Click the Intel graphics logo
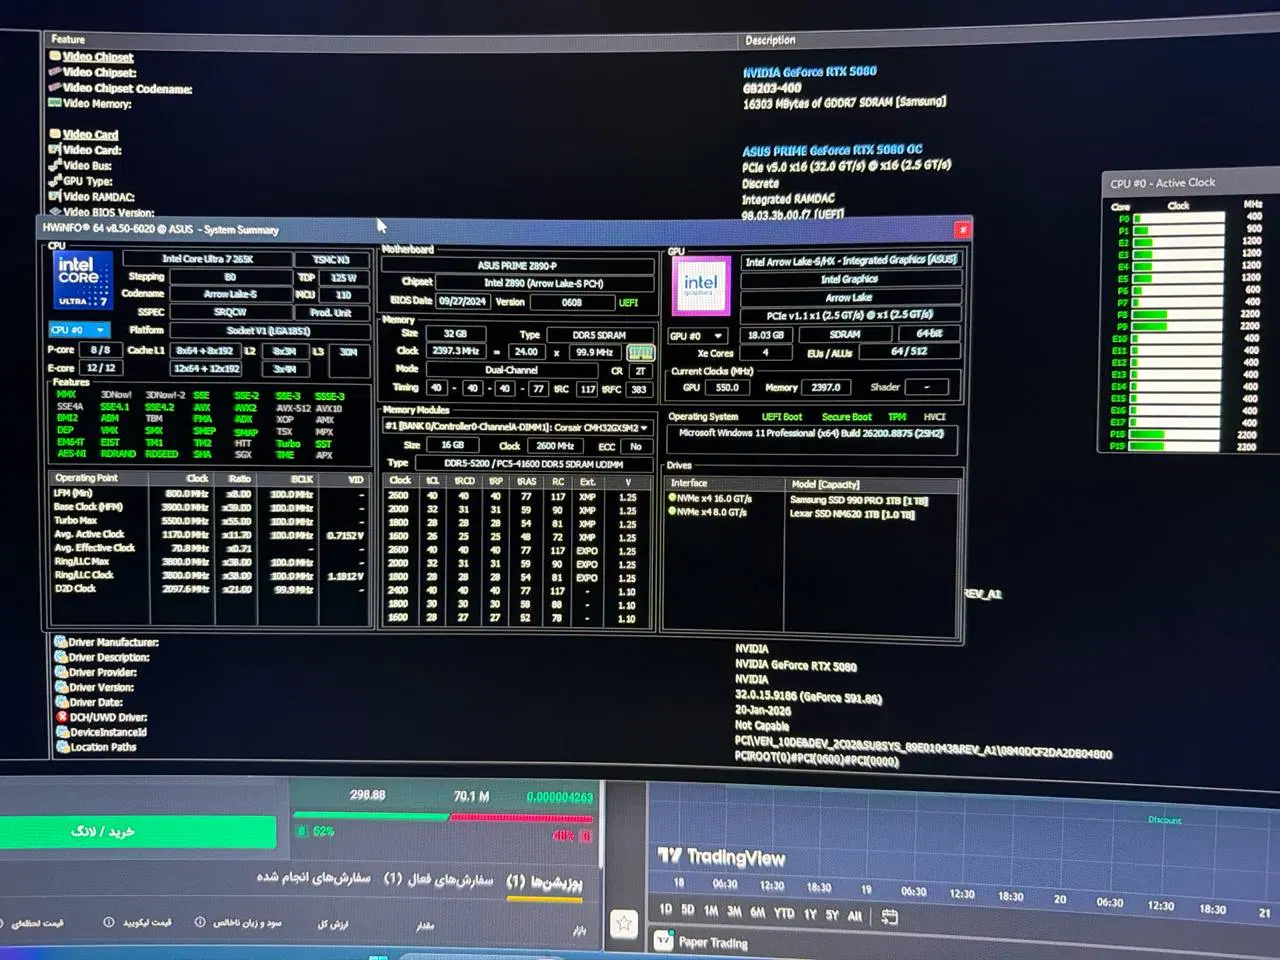Image resolution: width=1280 pixels, height=960 pixels. click(x=700, y=285)
